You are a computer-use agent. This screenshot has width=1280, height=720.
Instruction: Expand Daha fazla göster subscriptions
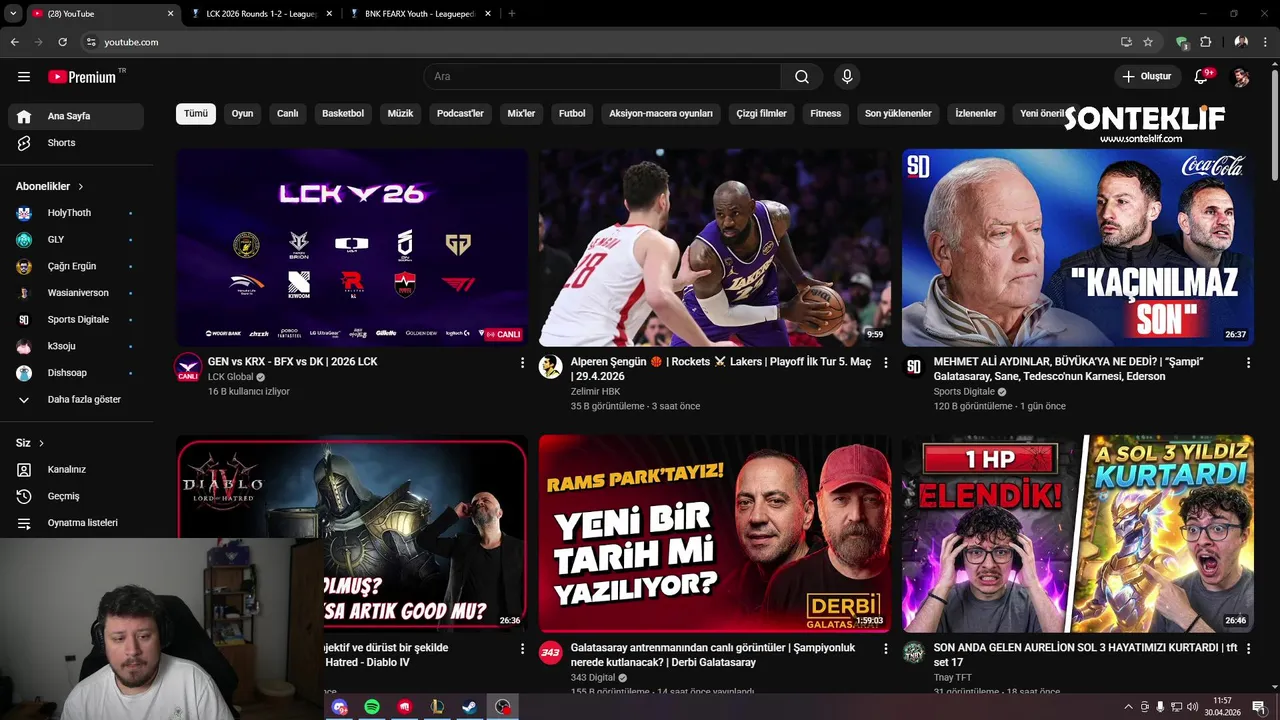pyautogui.click(x=76, y=399)
